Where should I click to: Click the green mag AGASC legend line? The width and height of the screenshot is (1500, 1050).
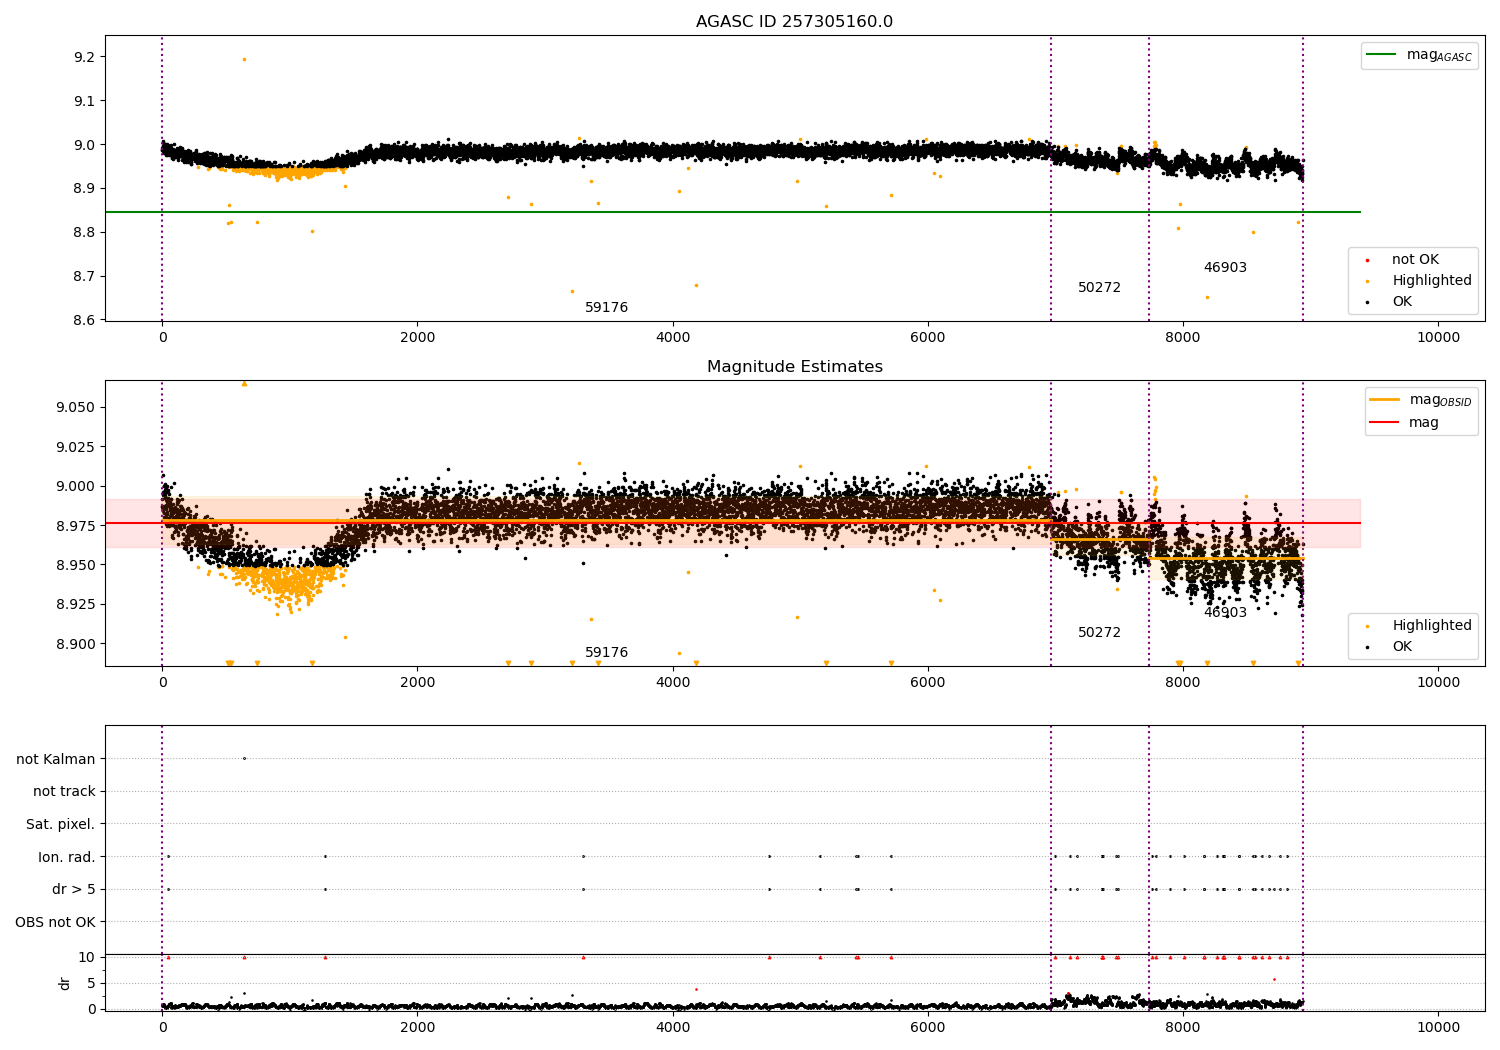(x=1382, y=55)
